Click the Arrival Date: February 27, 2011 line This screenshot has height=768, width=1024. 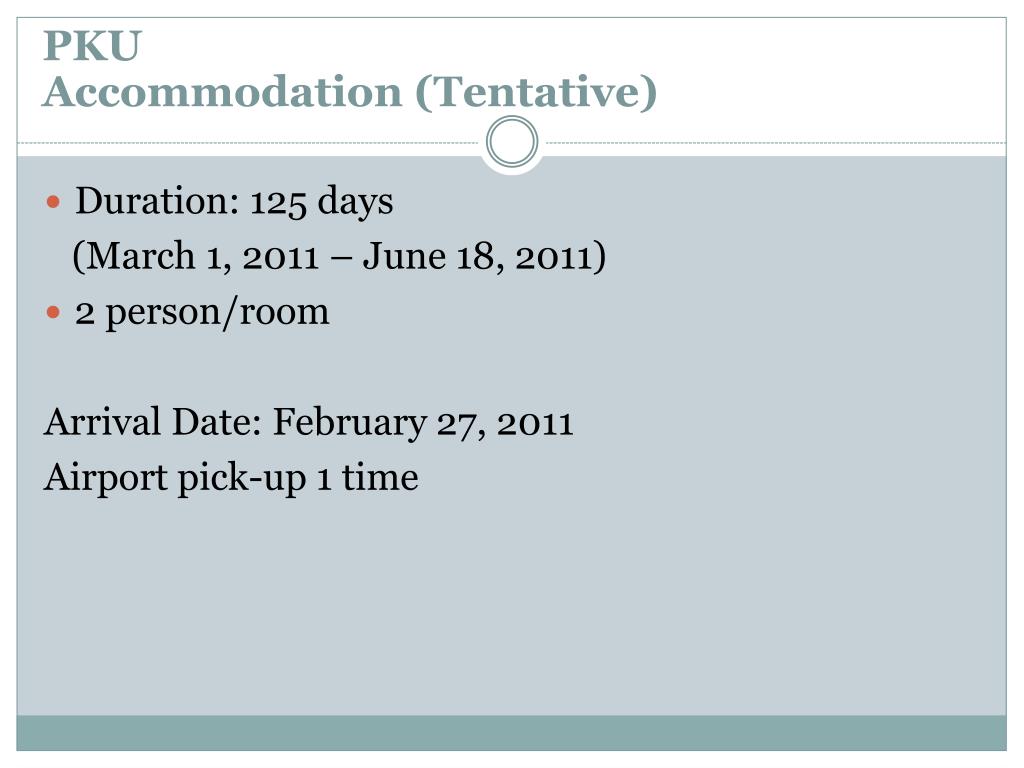pos(308,422)
